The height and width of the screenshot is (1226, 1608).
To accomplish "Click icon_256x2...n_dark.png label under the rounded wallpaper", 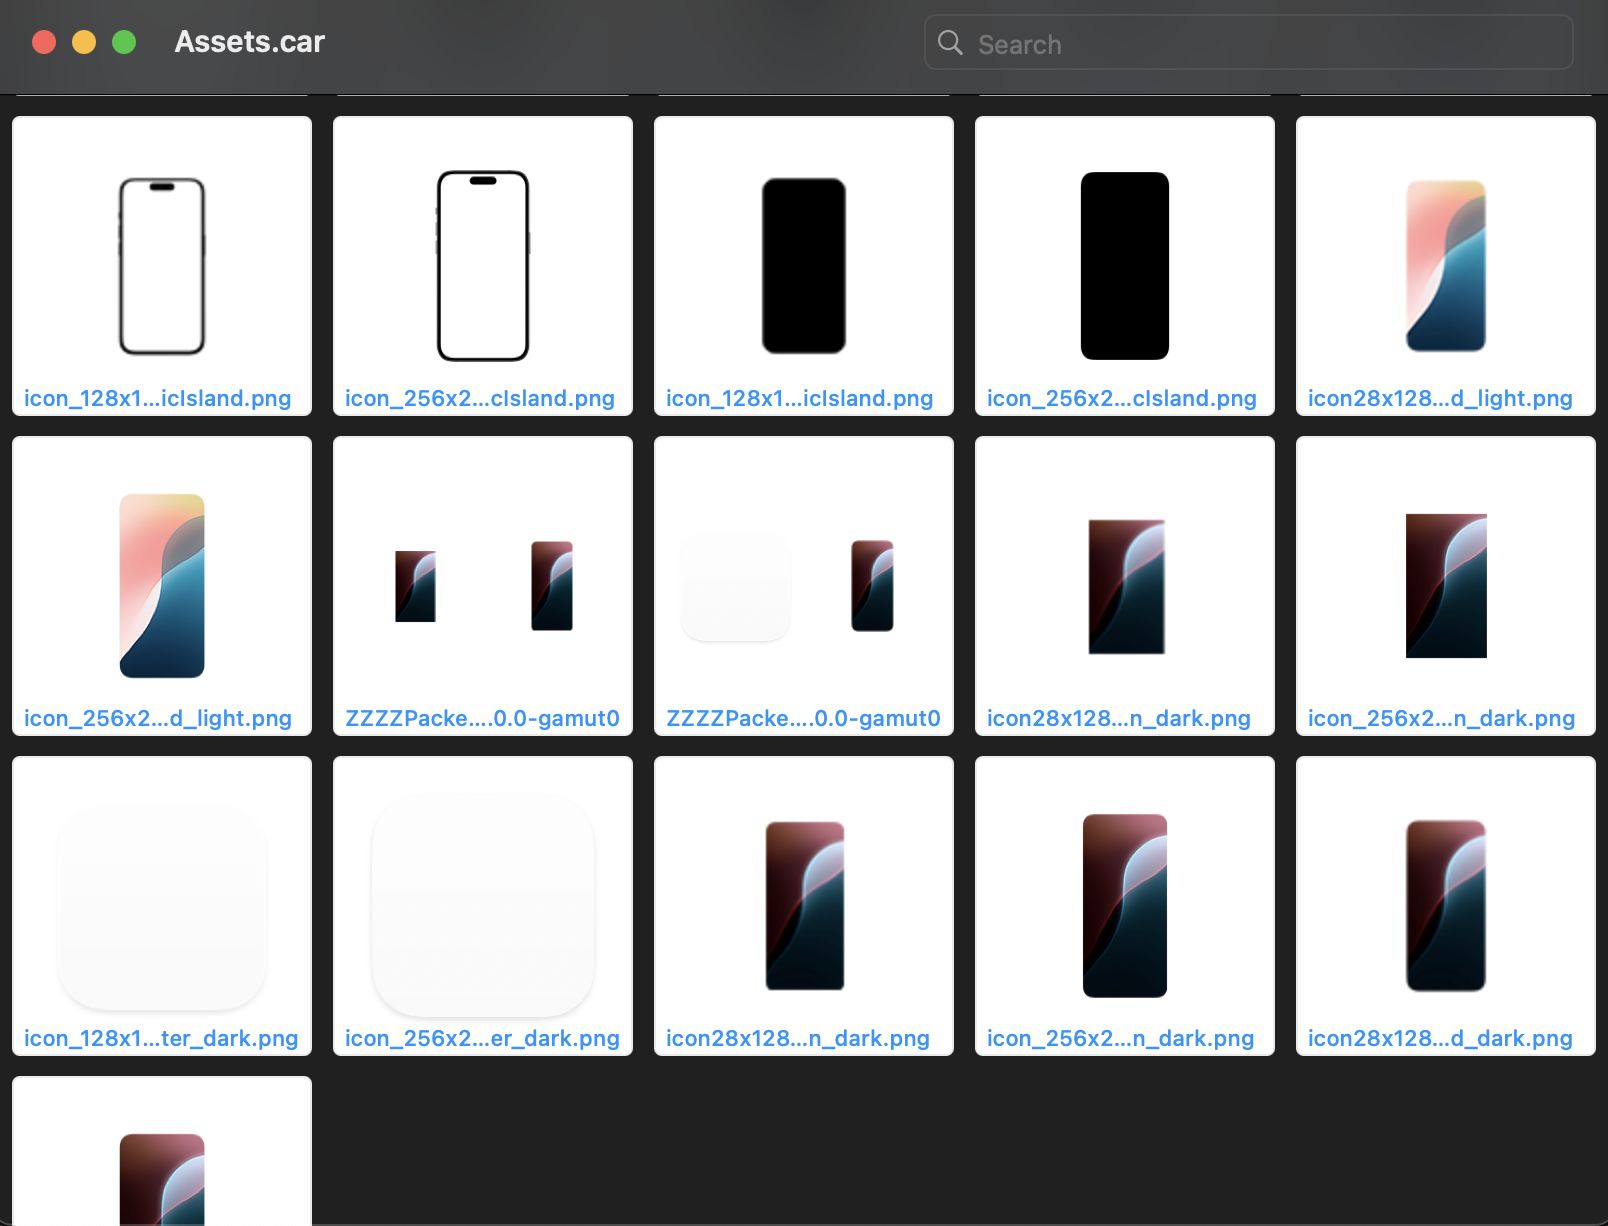I will (x=1120, y=1038).
